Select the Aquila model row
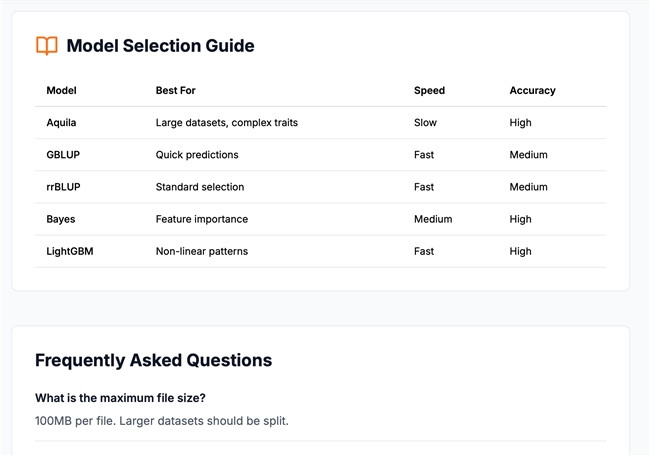Viewport: 650px width, 456px height. pos(320,123)
